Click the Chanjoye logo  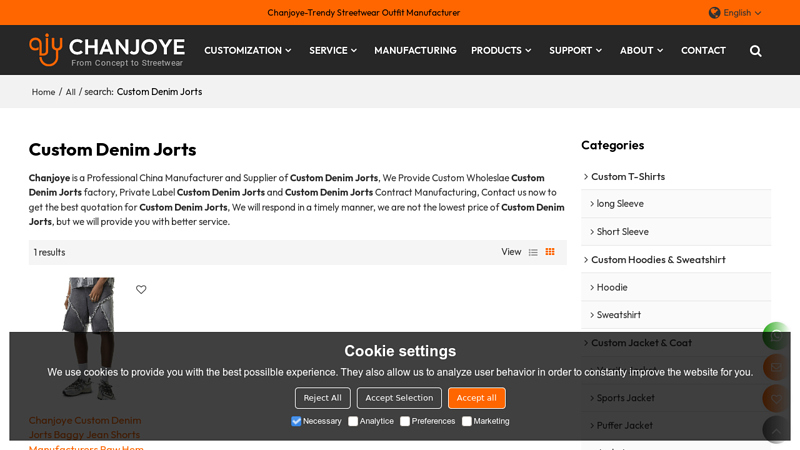click(107, 50)
